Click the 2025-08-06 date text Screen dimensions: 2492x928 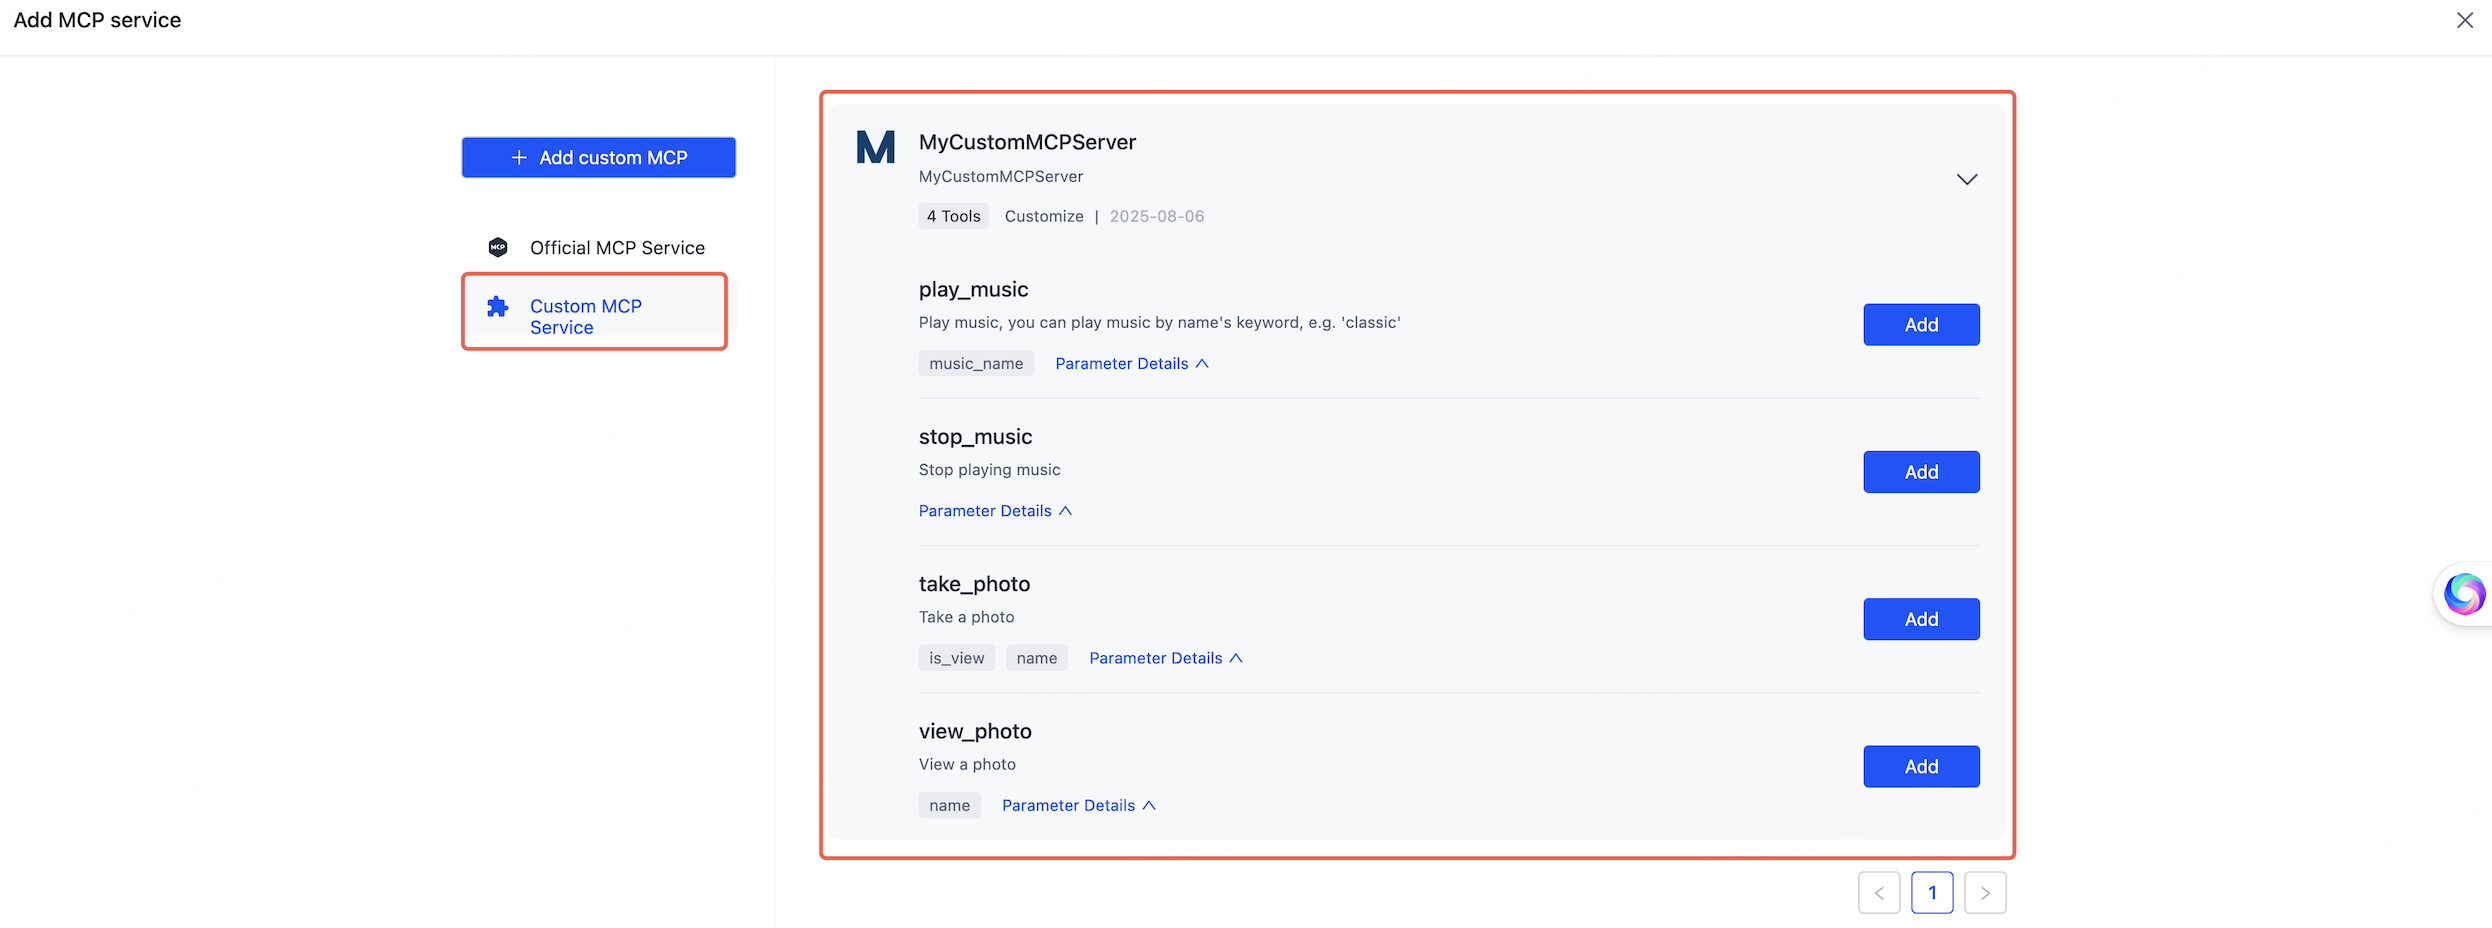point(1157,216)
